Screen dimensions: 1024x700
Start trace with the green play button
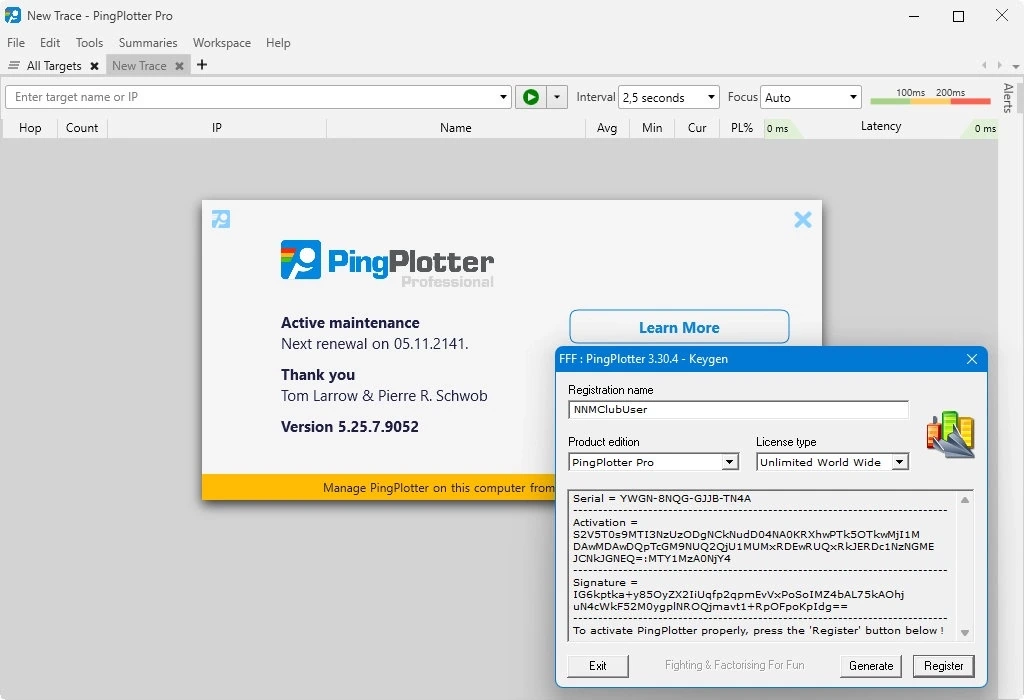click(x=531, y=97)
